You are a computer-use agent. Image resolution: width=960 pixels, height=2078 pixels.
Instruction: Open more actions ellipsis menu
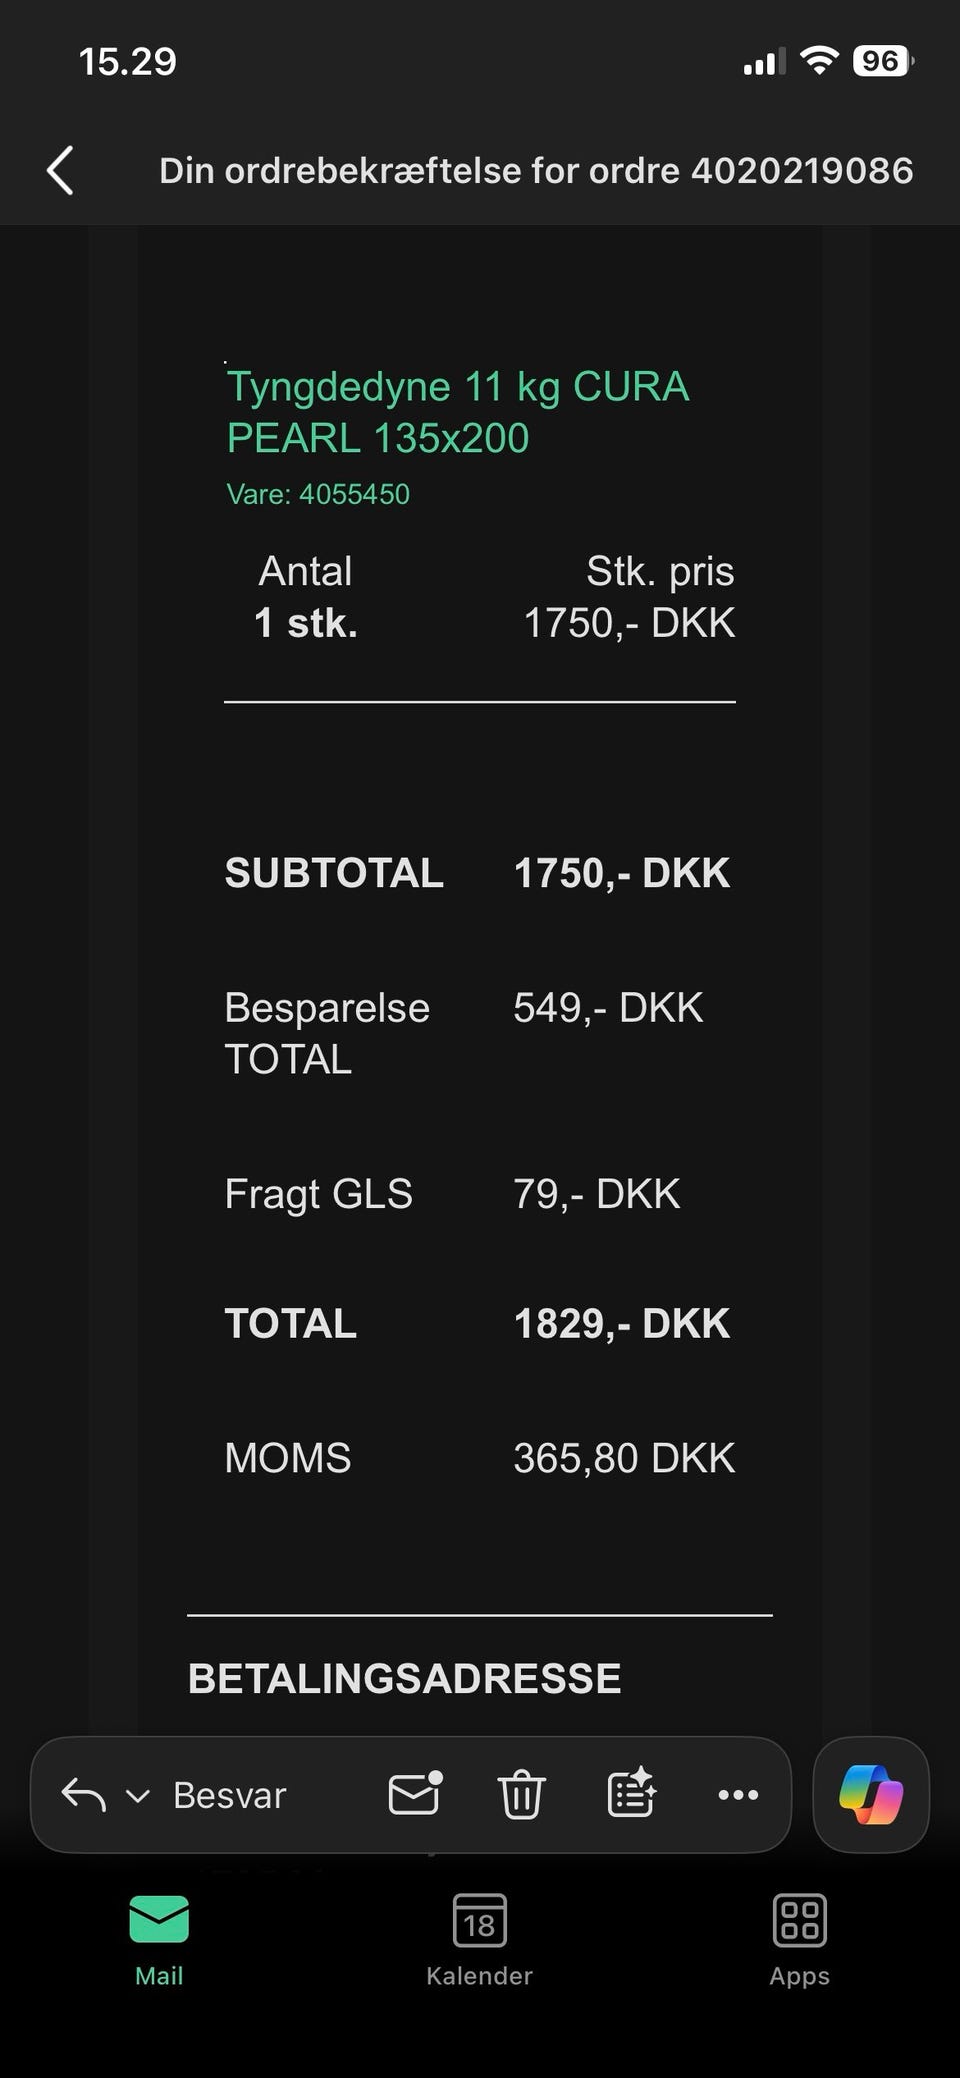tap(738, 1795)
